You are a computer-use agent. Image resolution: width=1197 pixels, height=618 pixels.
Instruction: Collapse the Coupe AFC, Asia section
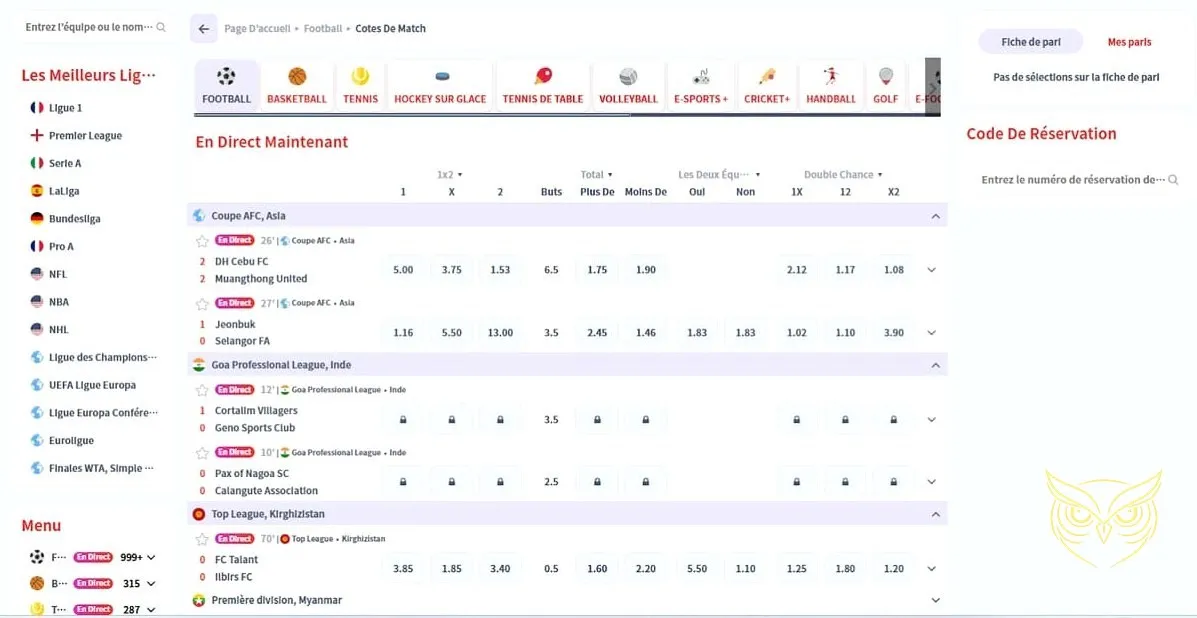click(x=935, y=216)
